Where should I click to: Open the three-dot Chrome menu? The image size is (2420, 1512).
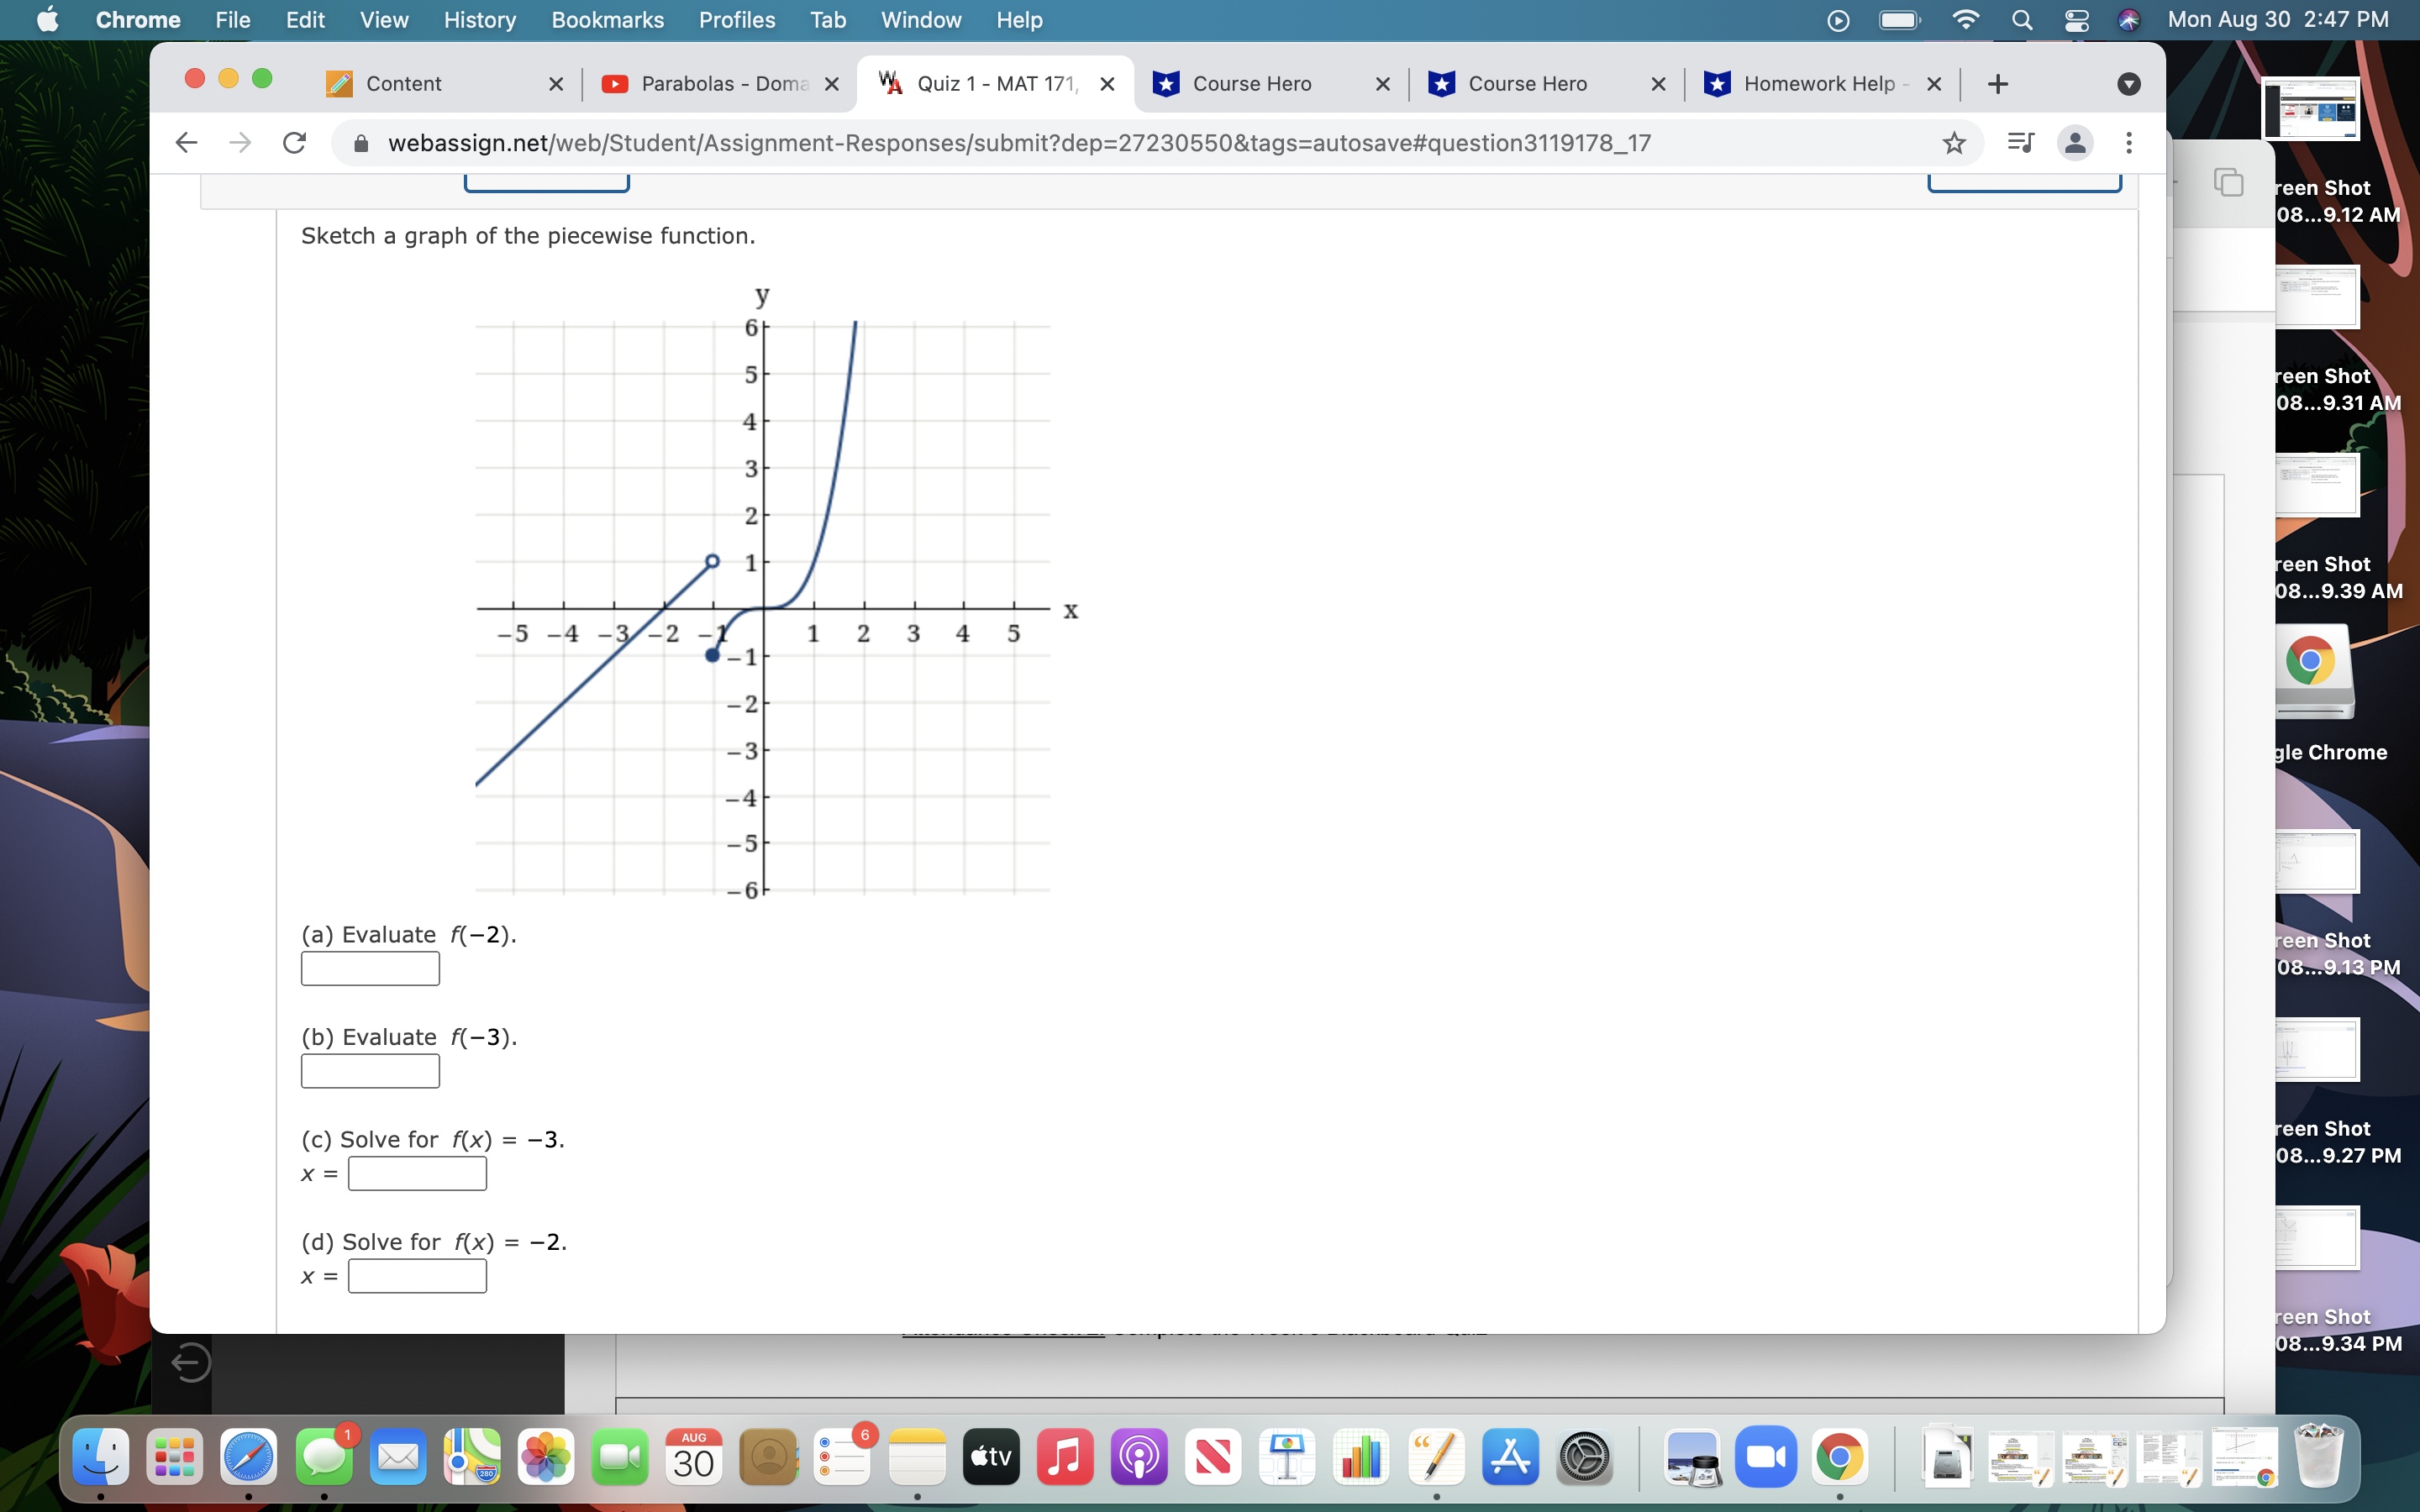(2129, 142)
